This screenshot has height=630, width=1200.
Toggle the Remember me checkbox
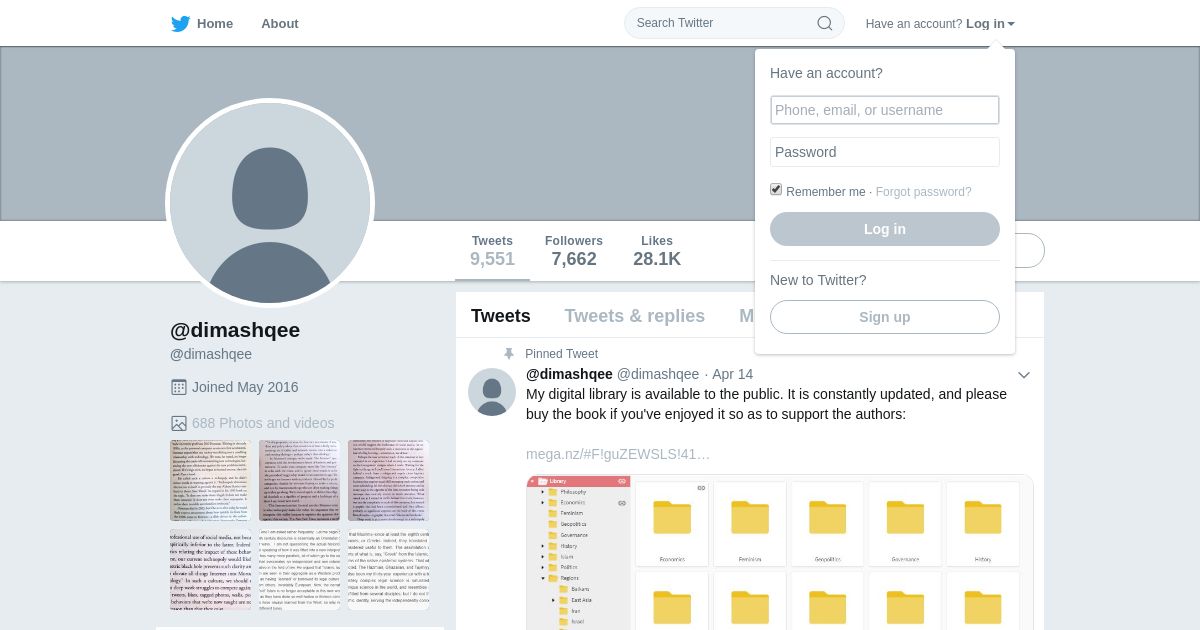(776, 189)
